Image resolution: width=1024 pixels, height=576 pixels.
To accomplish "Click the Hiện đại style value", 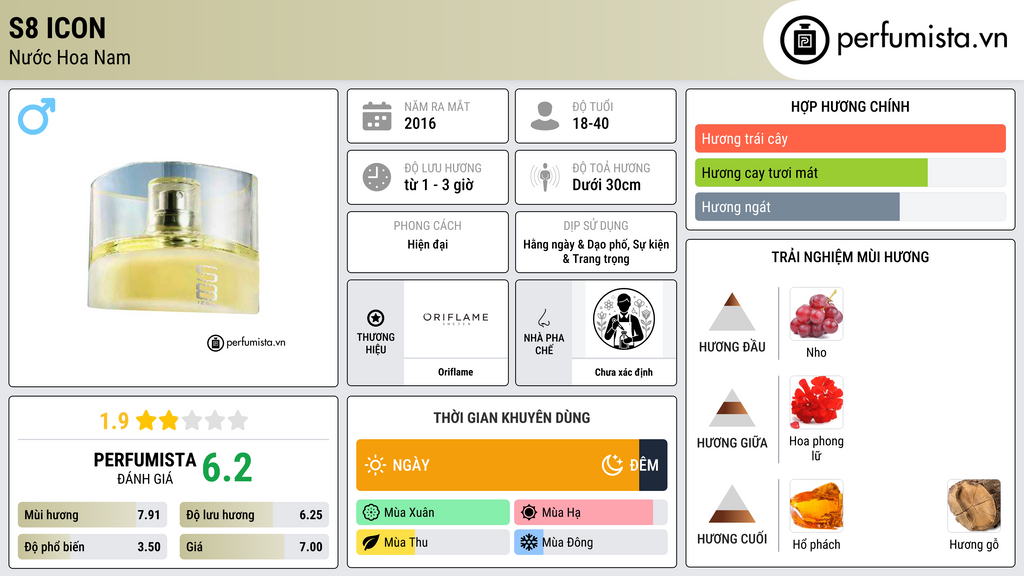I will [428, 244].
